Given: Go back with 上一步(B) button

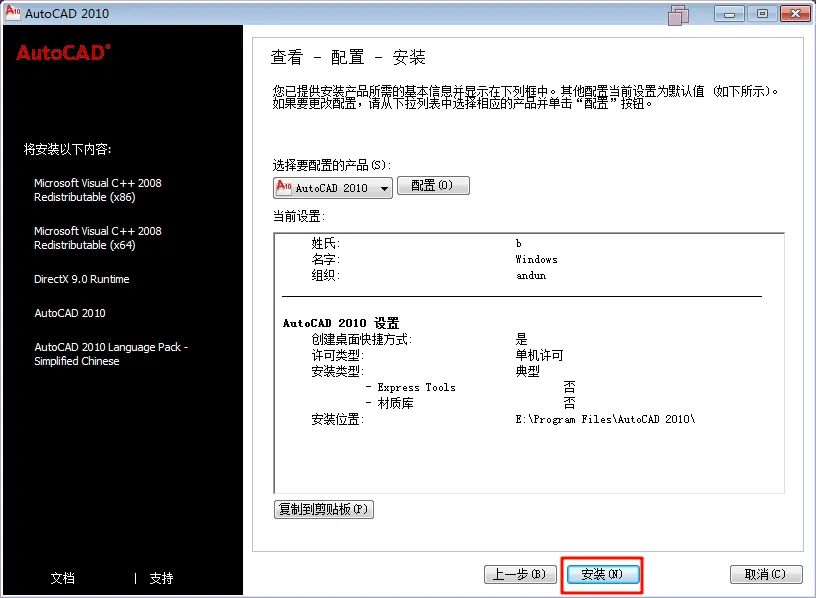Looking at the screenshot, I should 520,574.
